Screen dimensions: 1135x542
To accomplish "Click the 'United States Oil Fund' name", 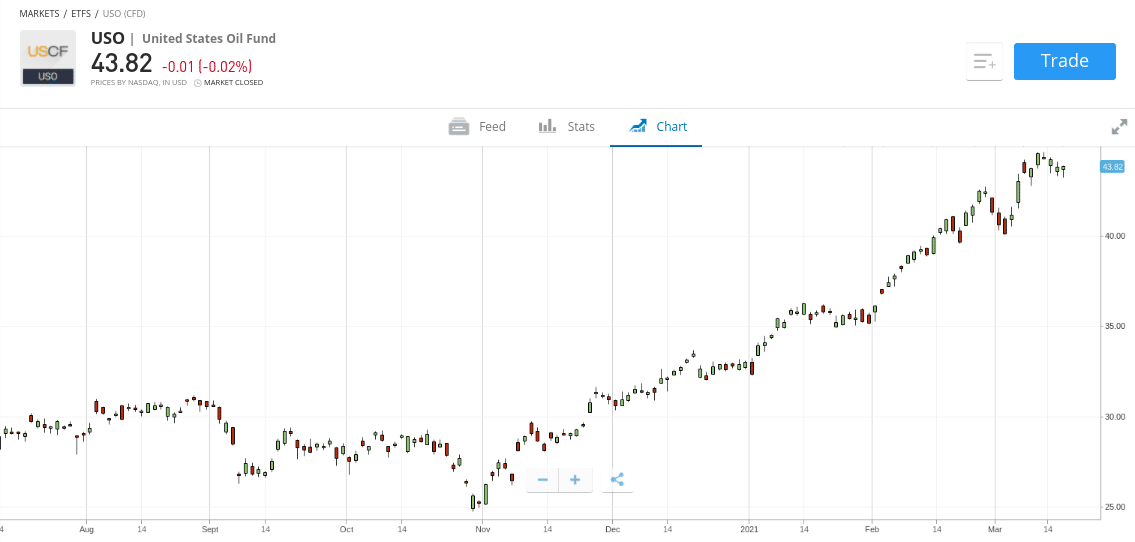I will click(208, 38).
